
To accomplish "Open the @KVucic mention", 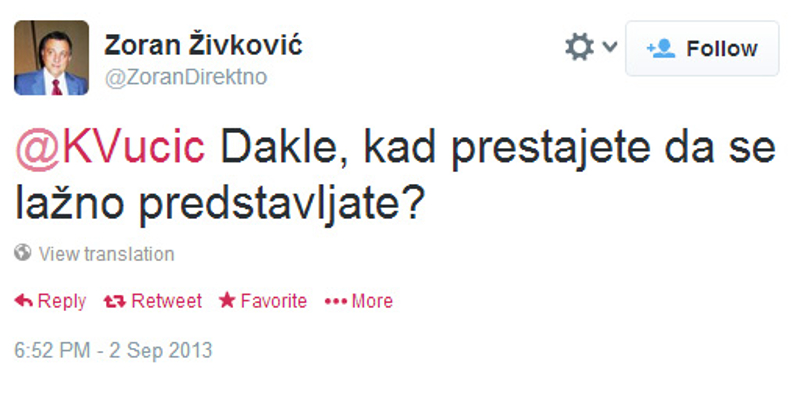I will click(110, 147).
